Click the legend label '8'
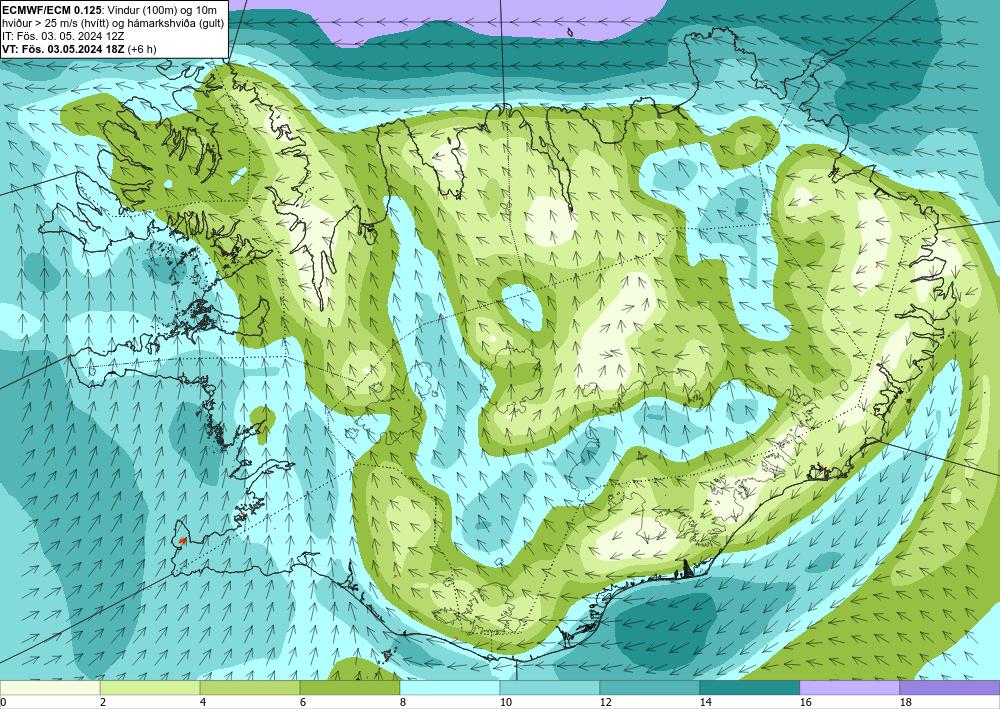The image size is (1000, 709). (402, 702)
